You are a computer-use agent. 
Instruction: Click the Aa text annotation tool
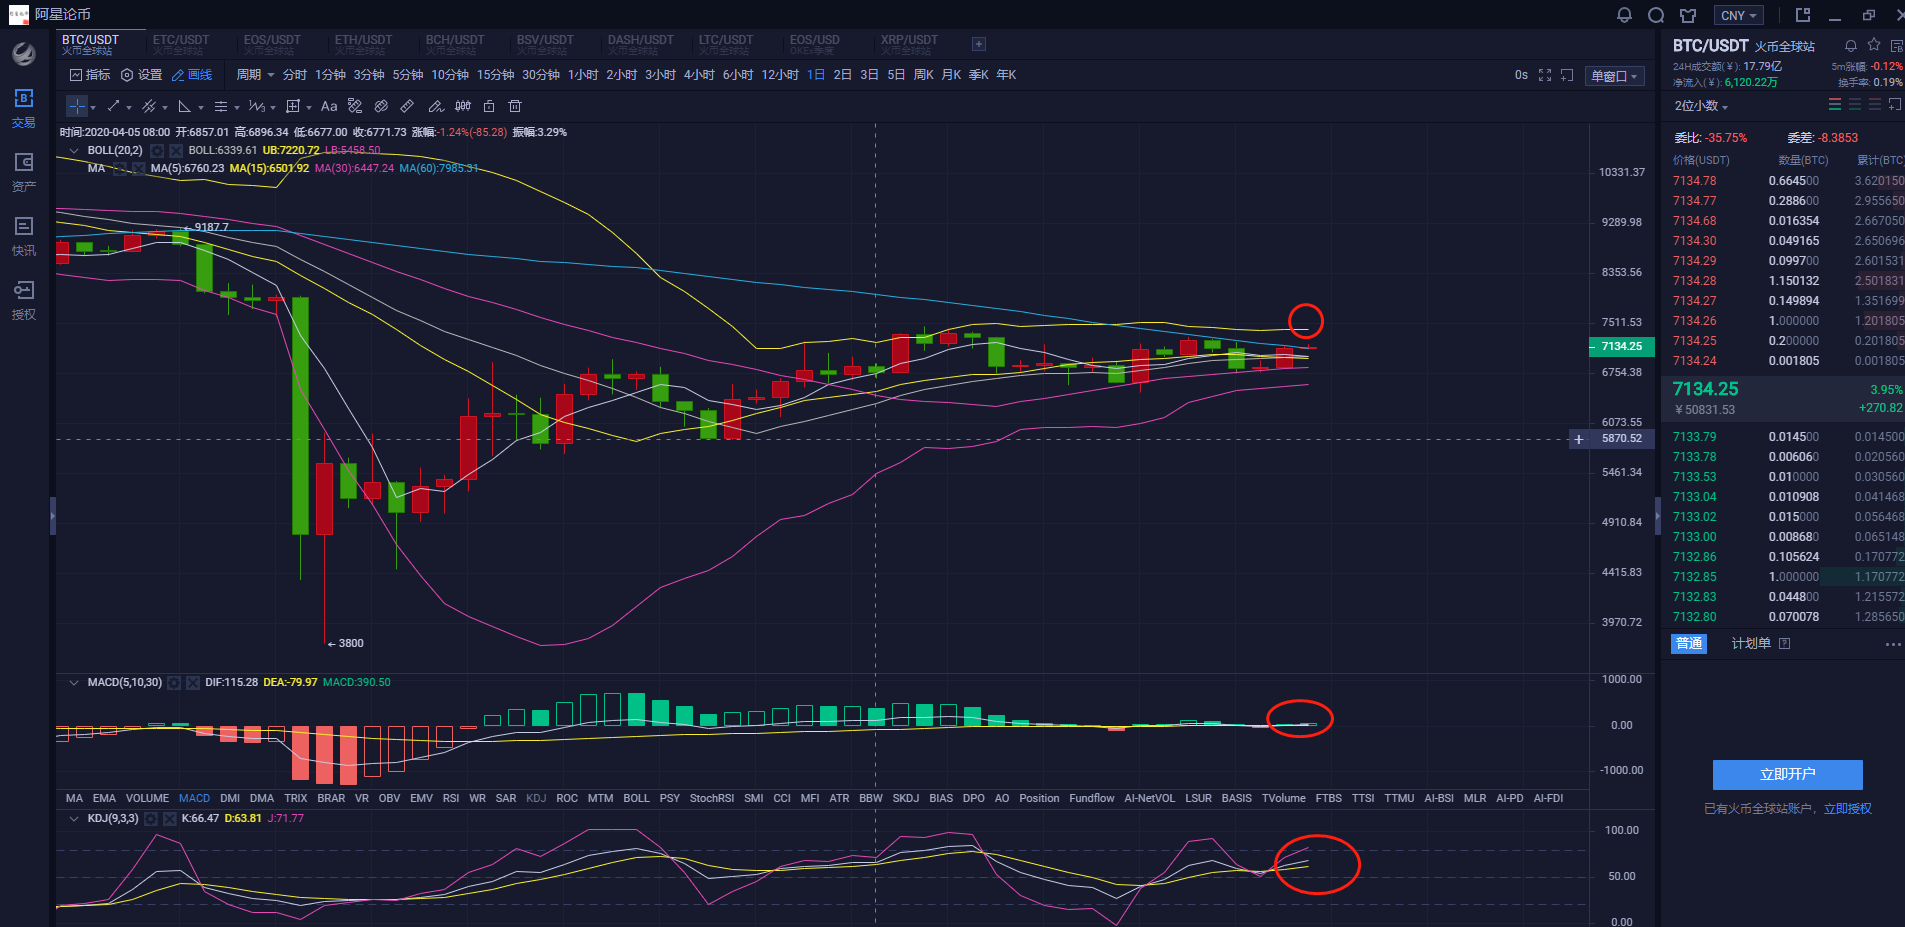click(x=329, y=106)
